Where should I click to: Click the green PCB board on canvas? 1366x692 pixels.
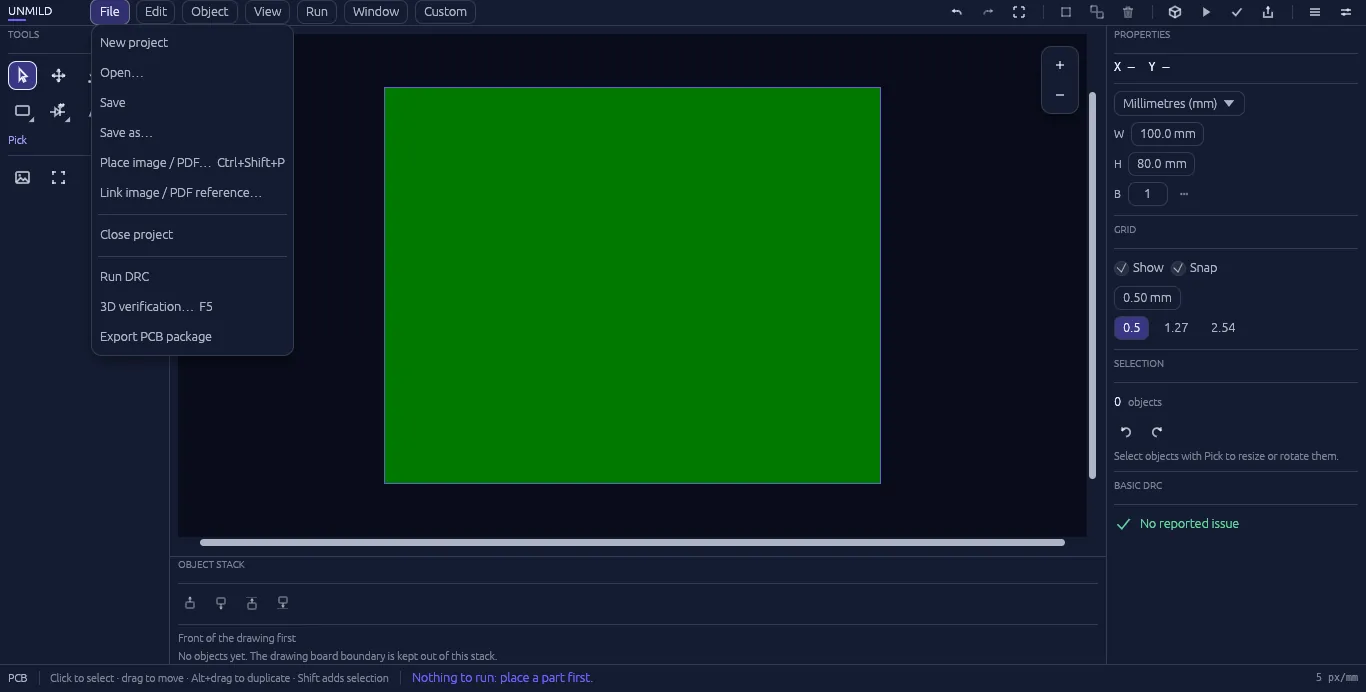tap(632, 286)
